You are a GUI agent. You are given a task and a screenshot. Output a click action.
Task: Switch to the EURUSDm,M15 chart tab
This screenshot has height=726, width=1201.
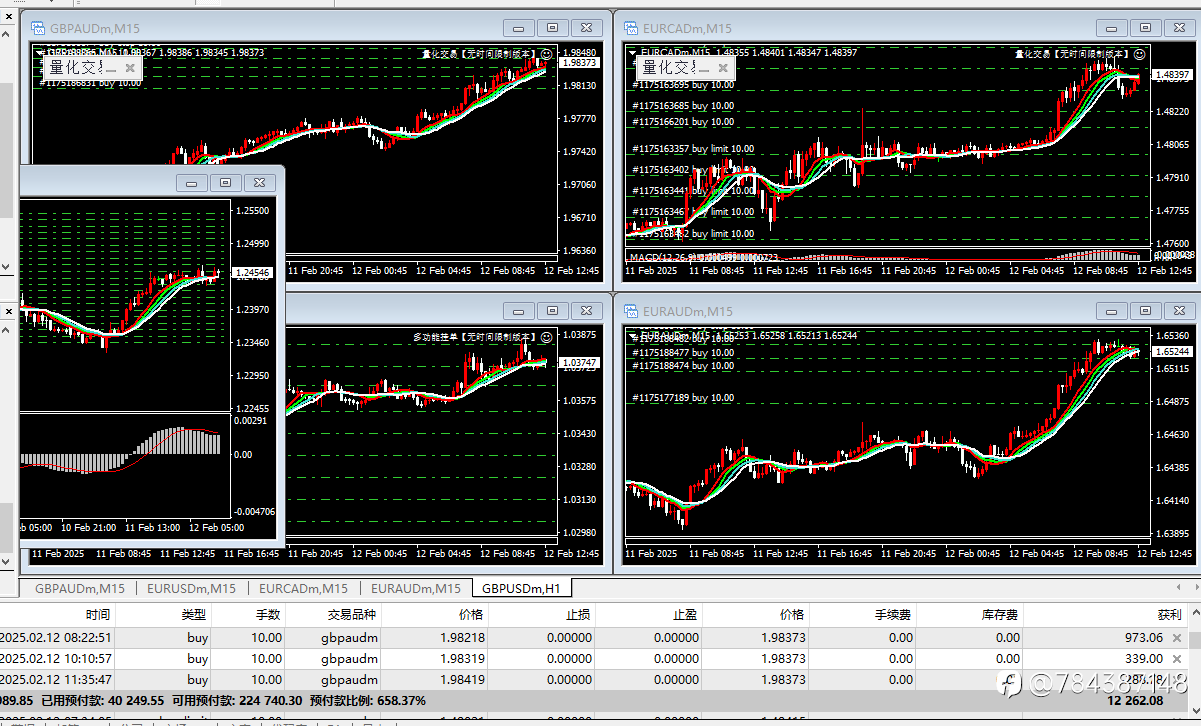pos(191,588)
